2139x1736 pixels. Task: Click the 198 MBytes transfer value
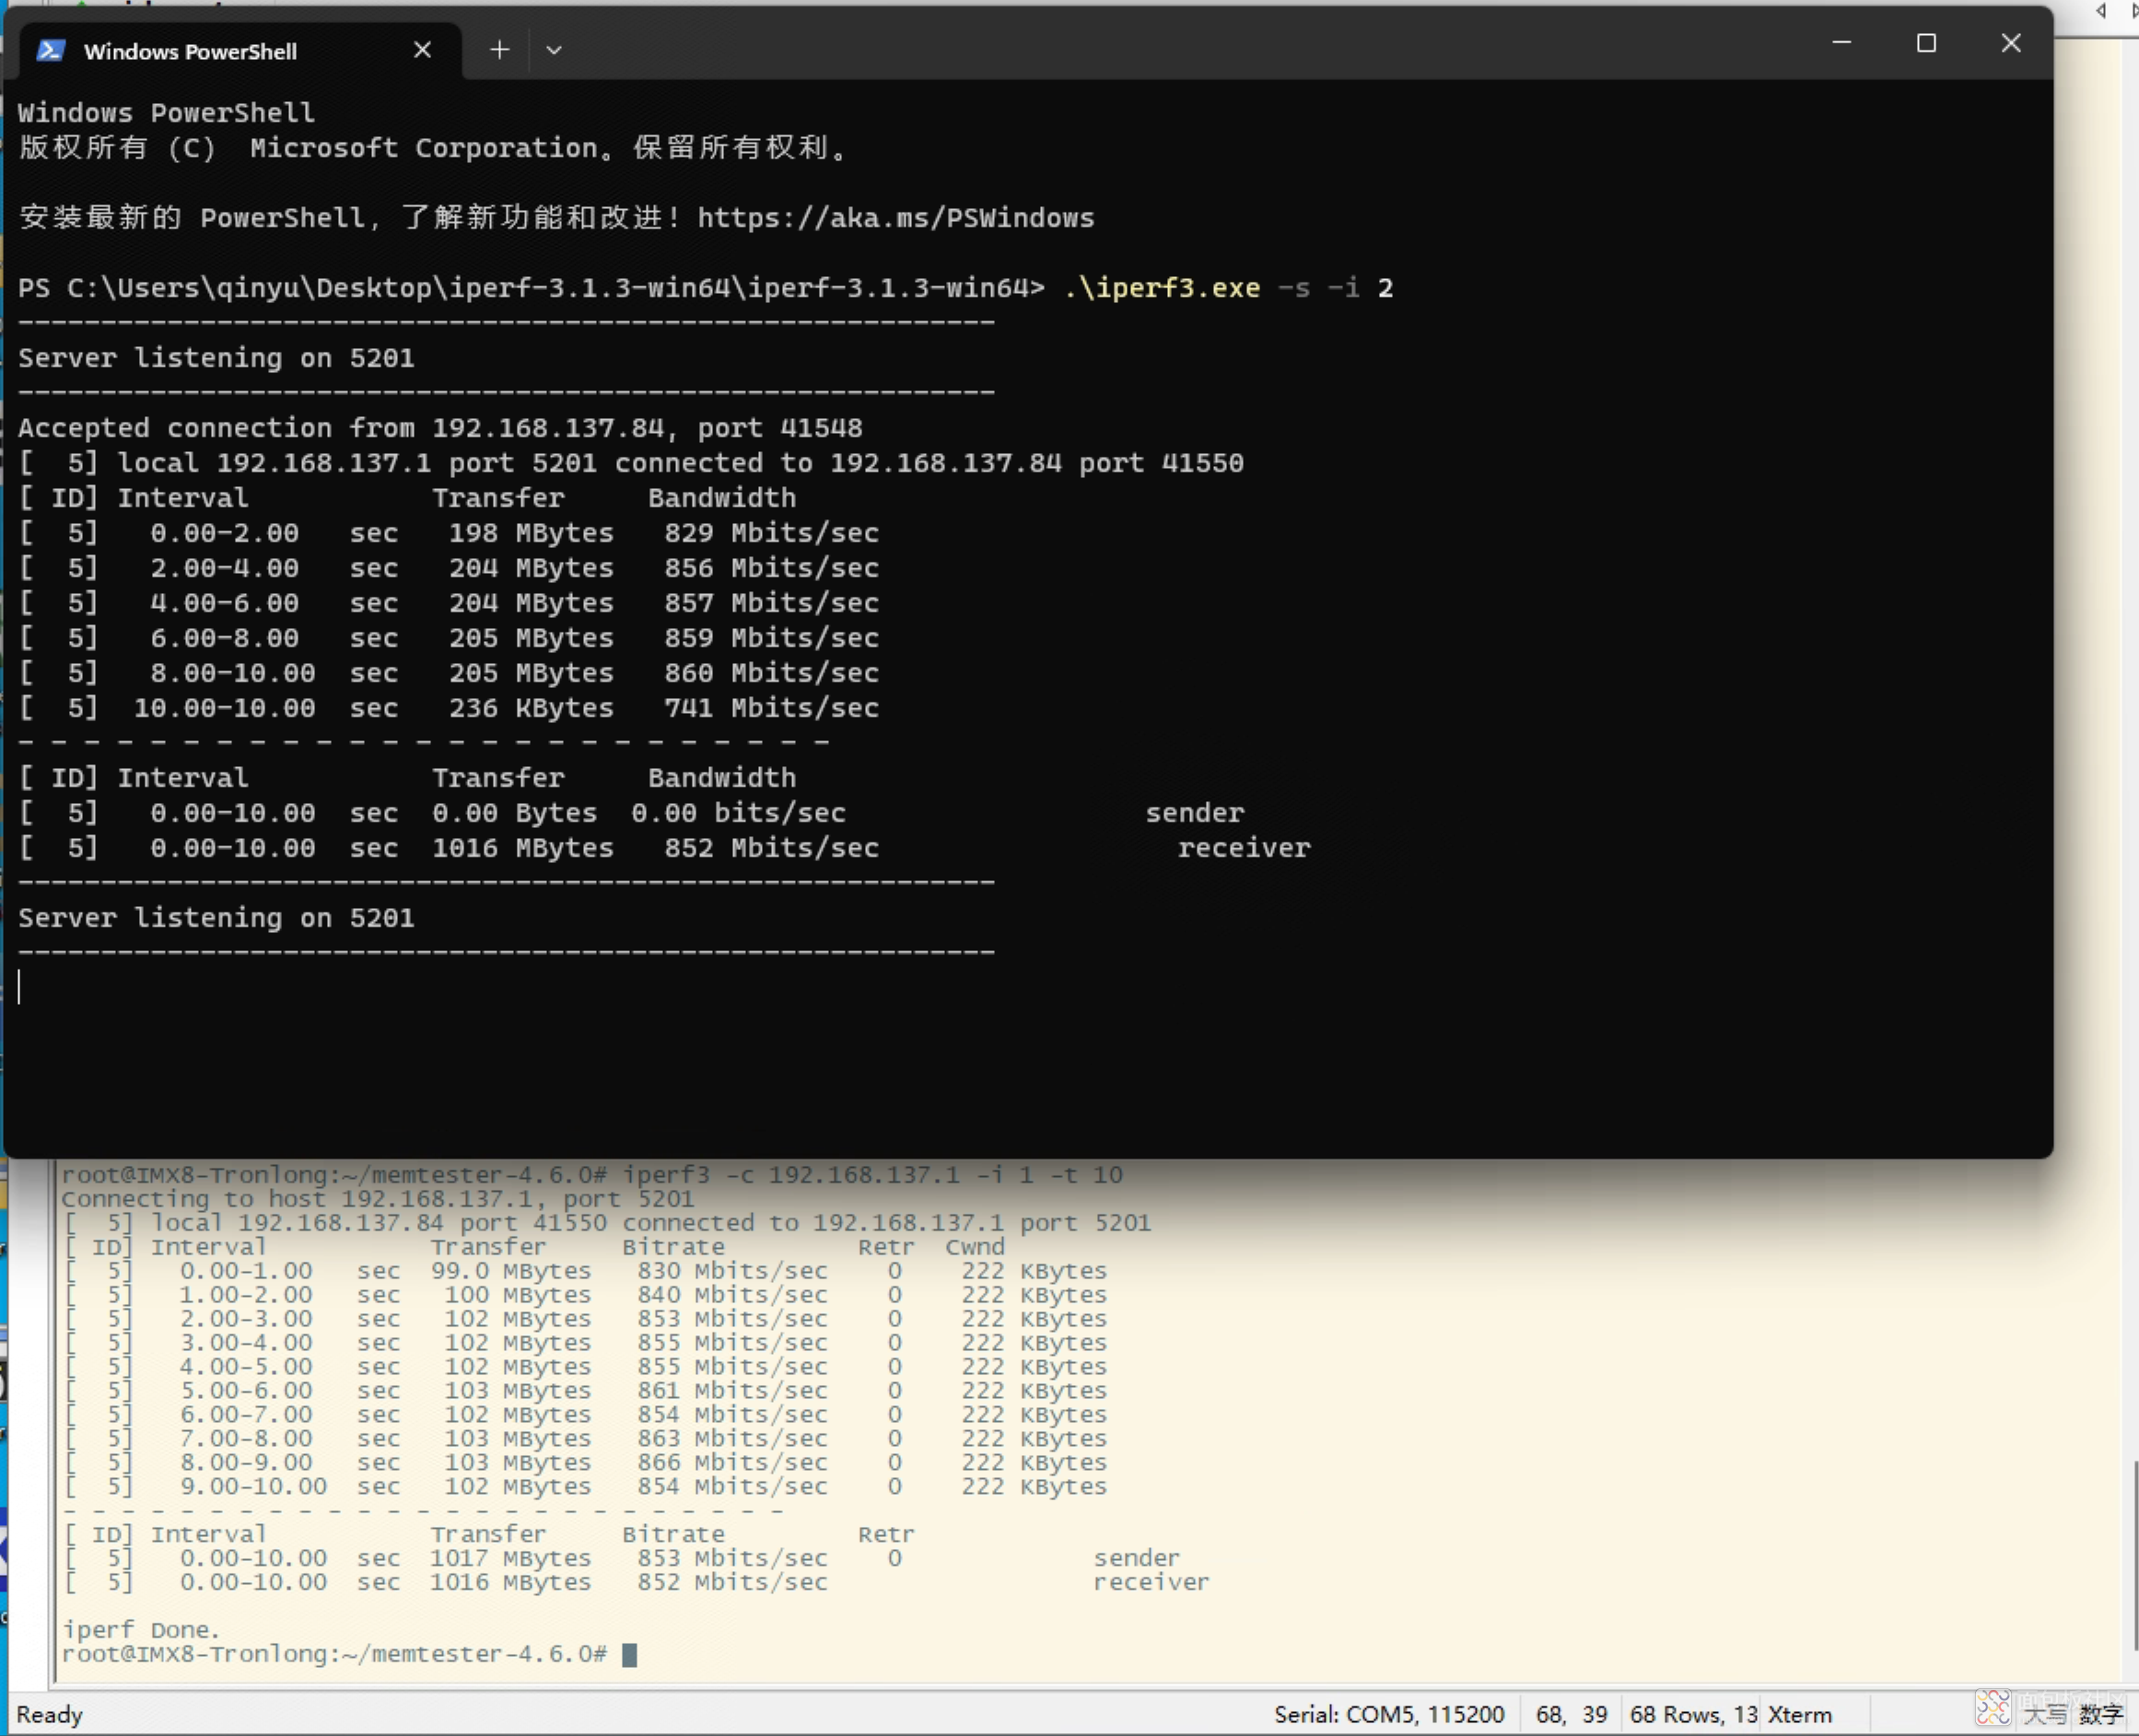(x=531, y=532)
